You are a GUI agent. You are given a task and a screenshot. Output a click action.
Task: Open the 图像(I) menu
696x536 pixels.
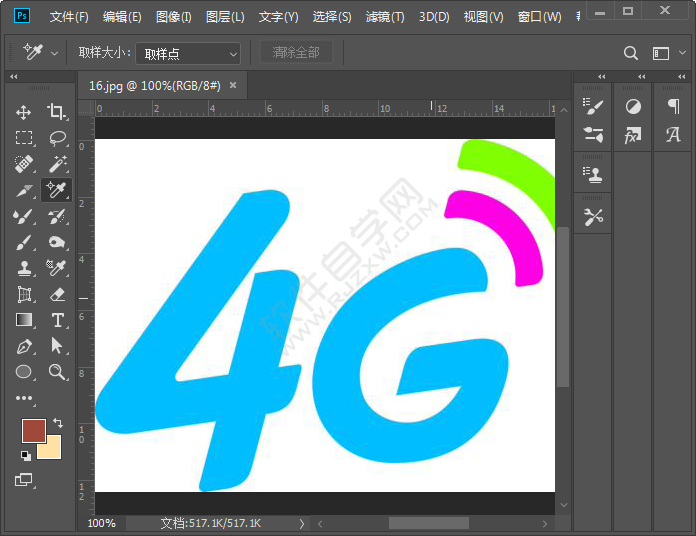[174, 17]
